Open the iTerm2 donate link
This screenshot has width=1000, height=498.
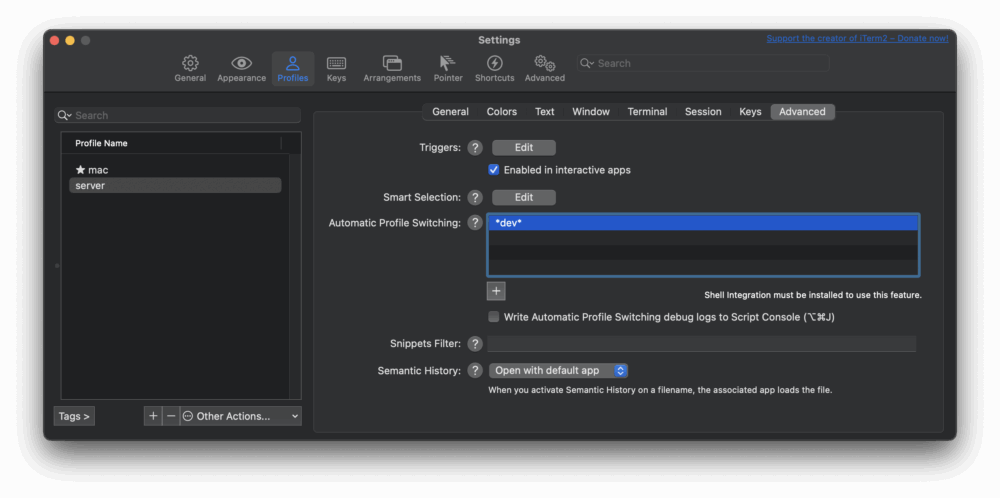point(857,38)
